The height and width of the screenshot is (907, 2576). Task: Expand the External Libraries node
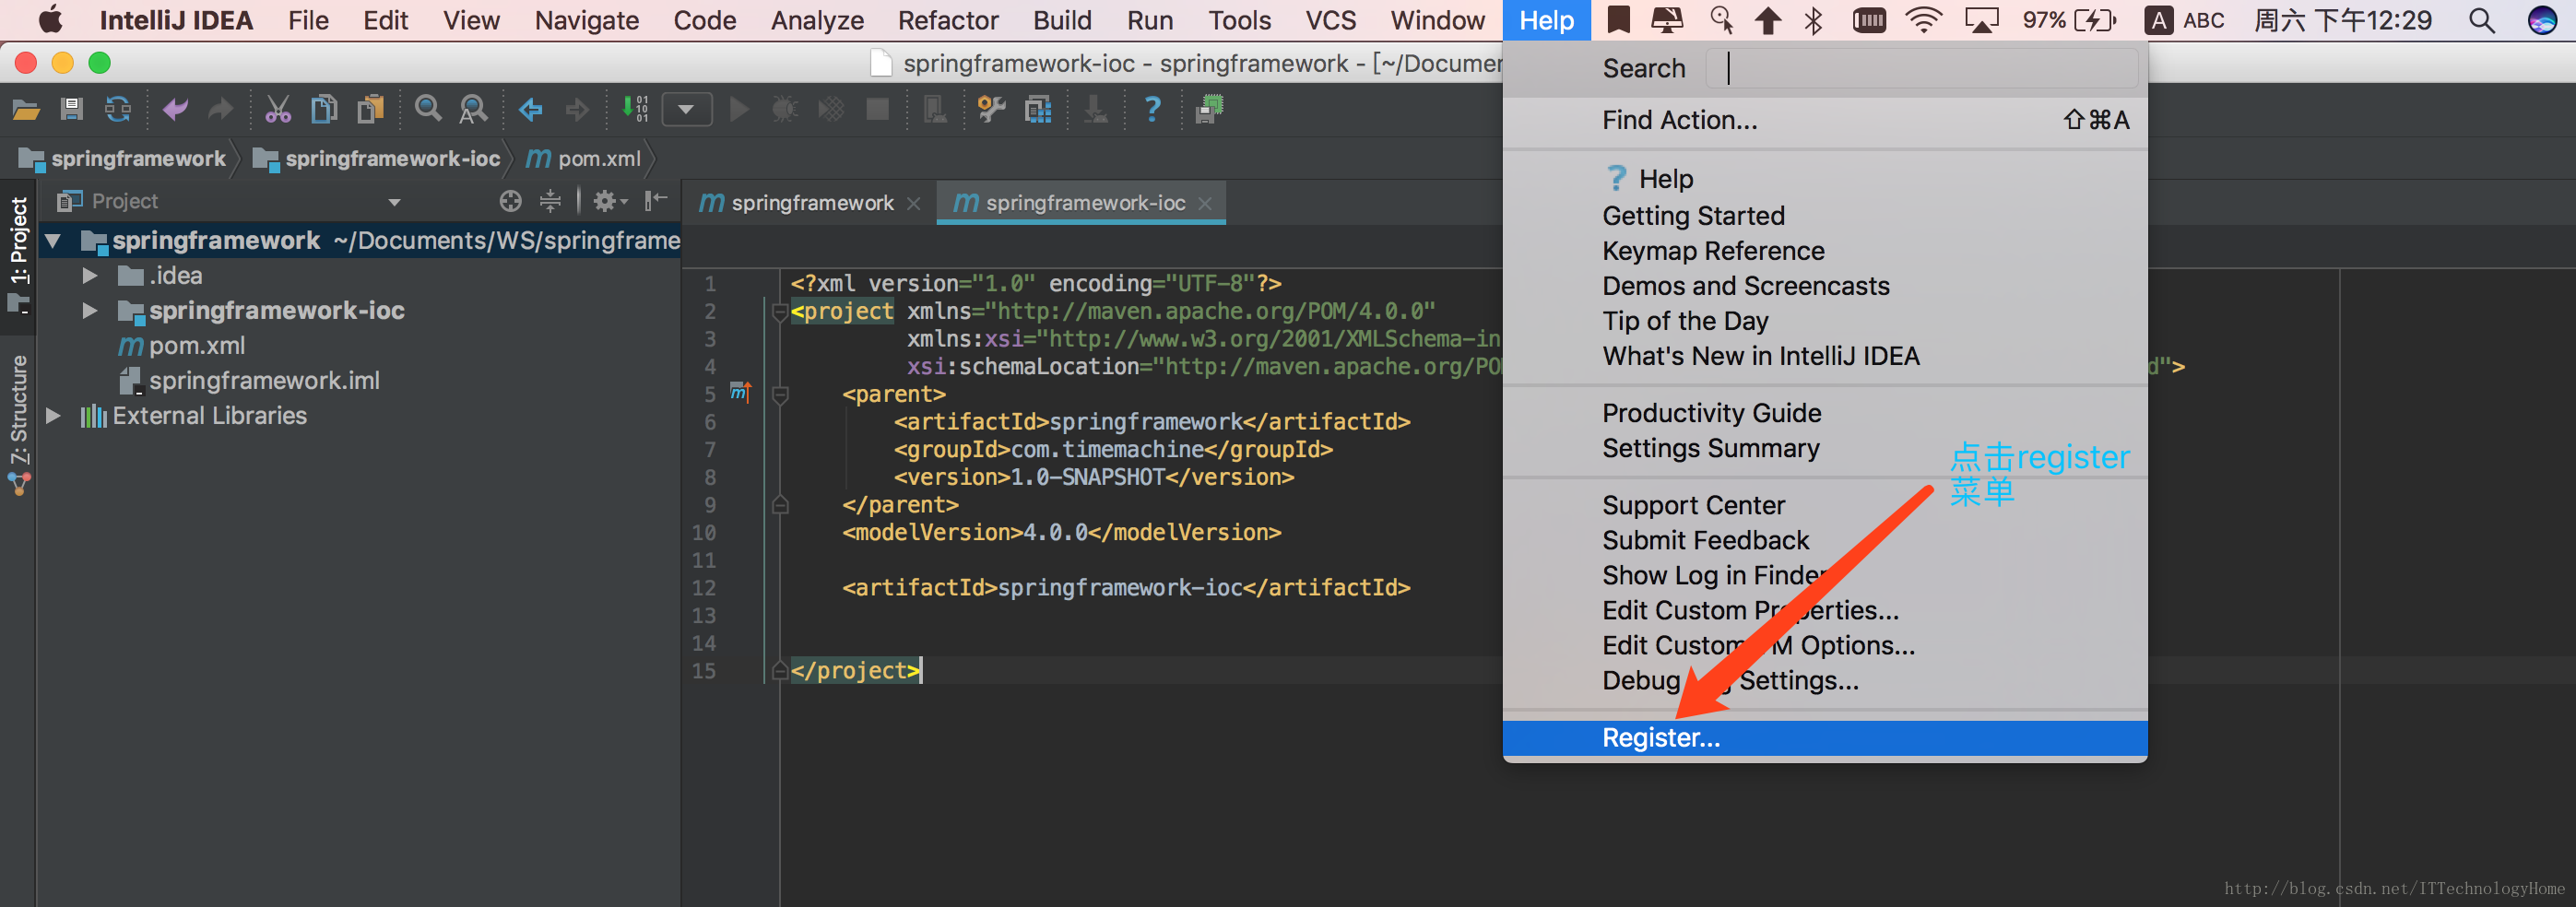53,416
